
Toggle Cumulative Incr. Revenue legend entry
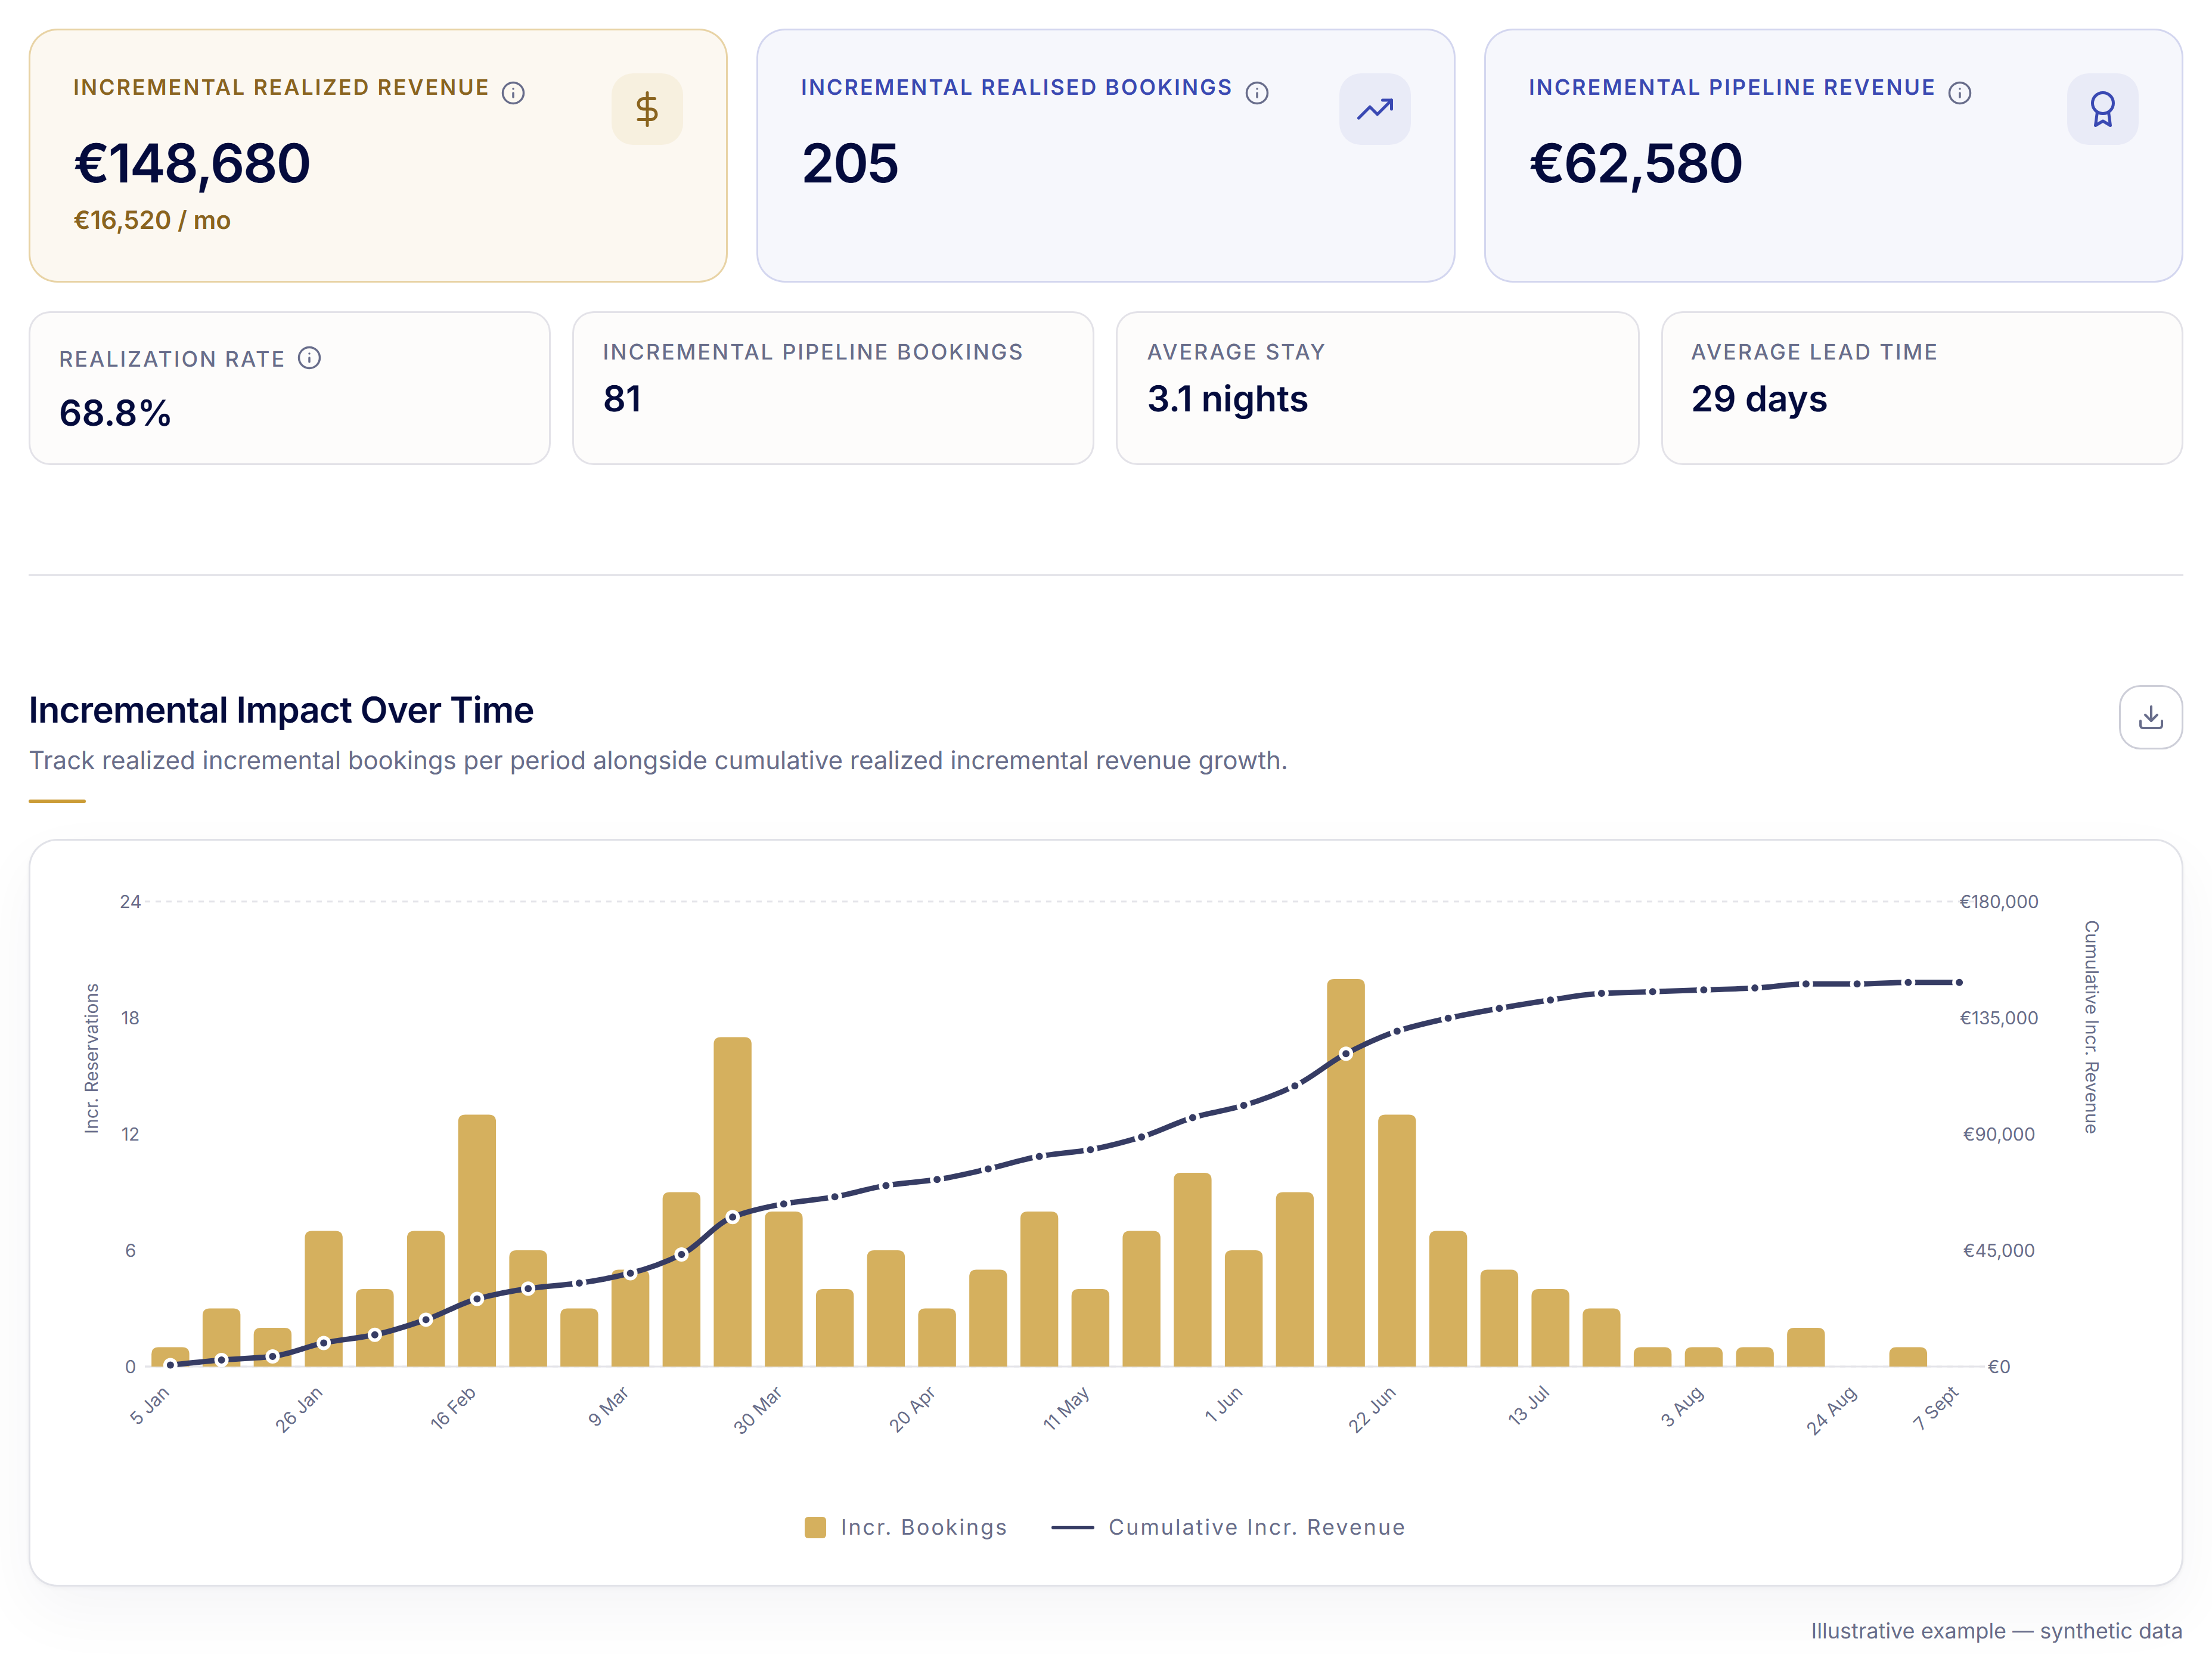(1229, 1527)
